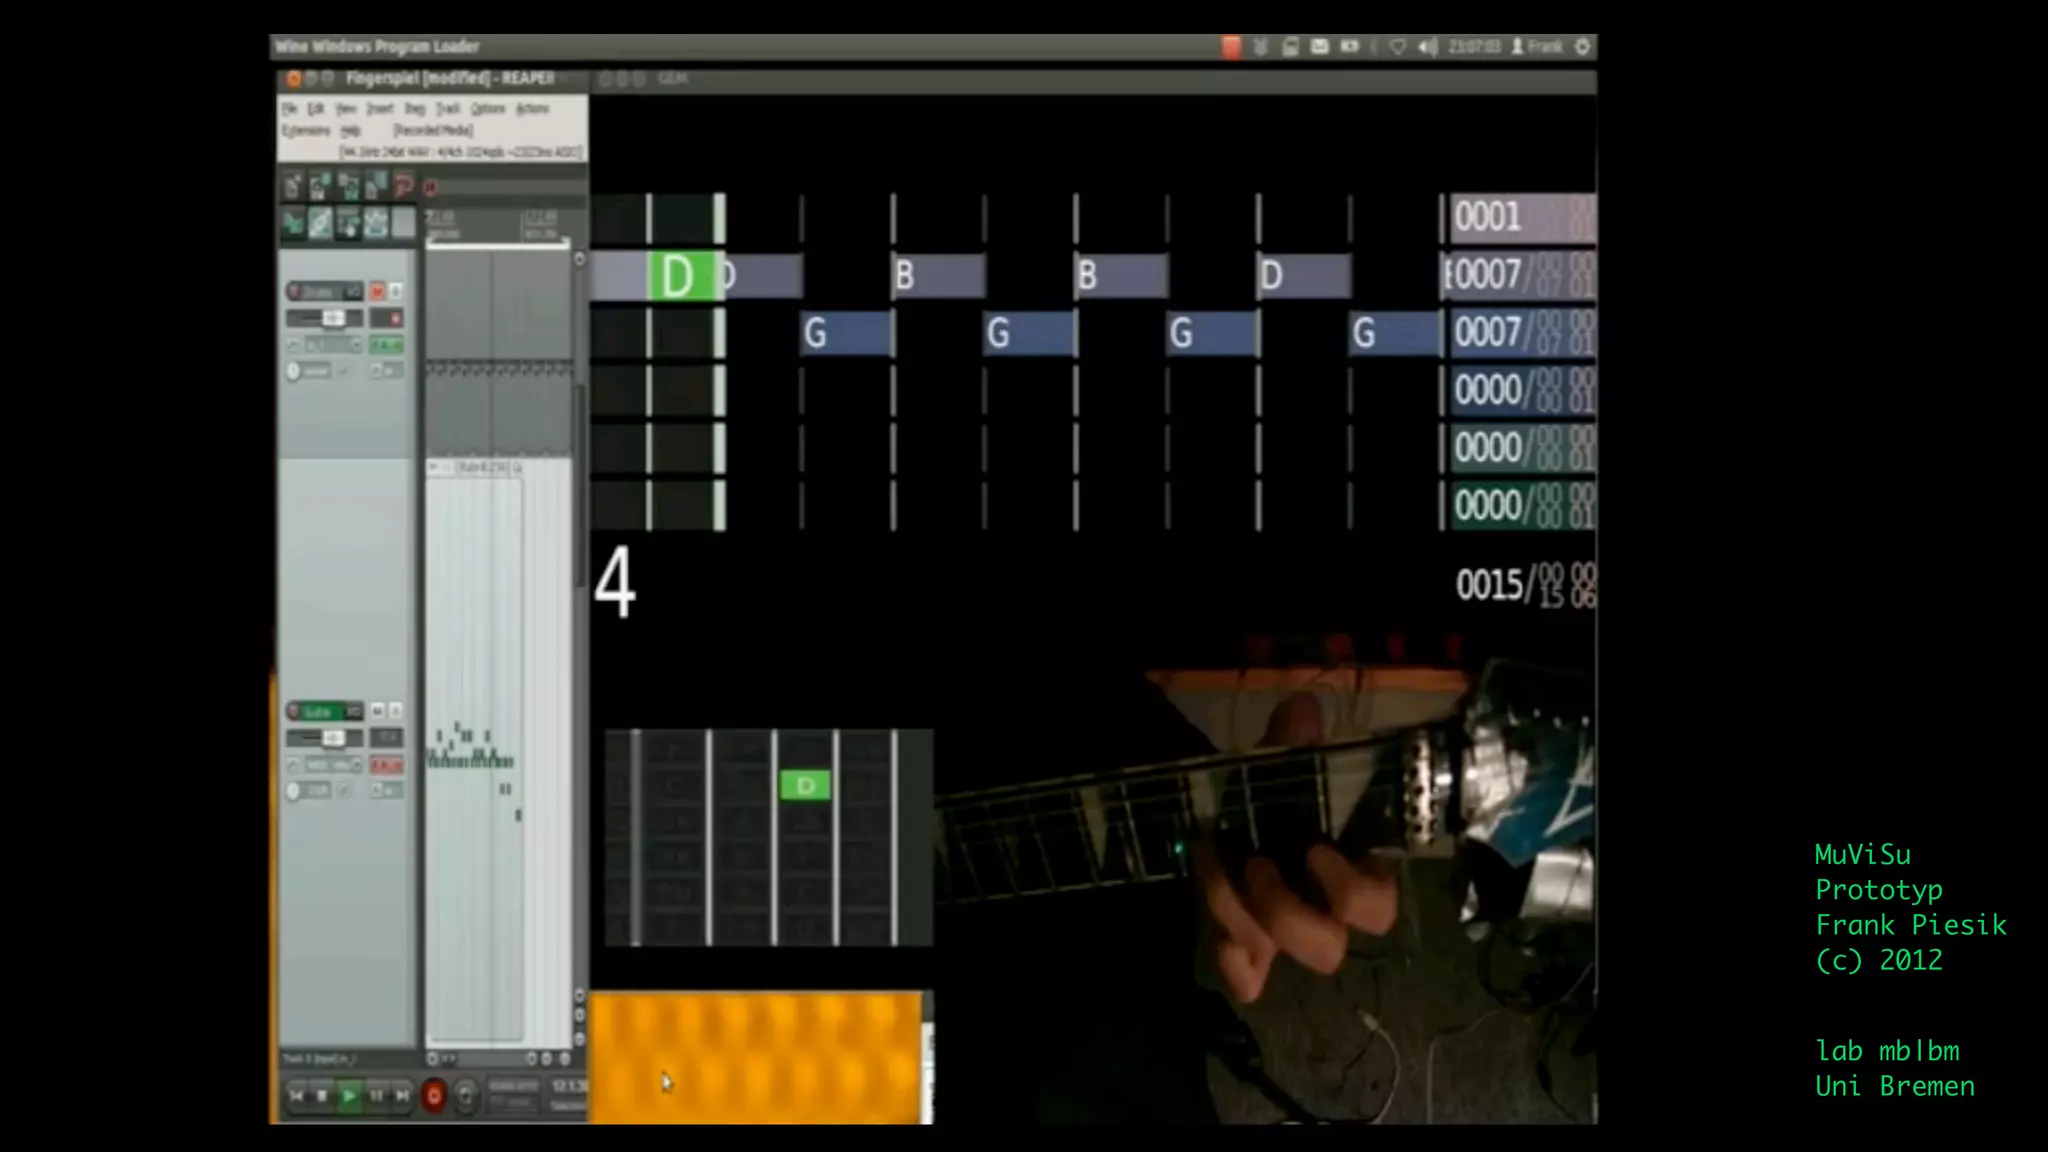This screenshot has height=1152, width=2048.
Task: Pause playback in the transport bar
Action: click(x=376, y=1096)
